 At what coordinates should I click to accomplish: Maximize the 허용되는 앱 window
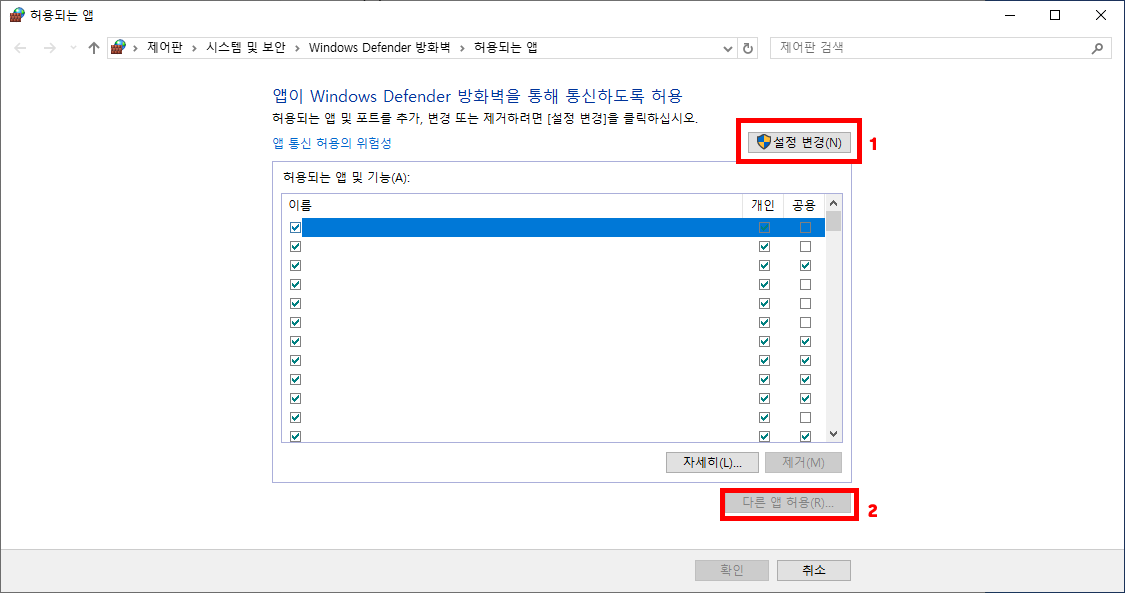pos(1055,15)
